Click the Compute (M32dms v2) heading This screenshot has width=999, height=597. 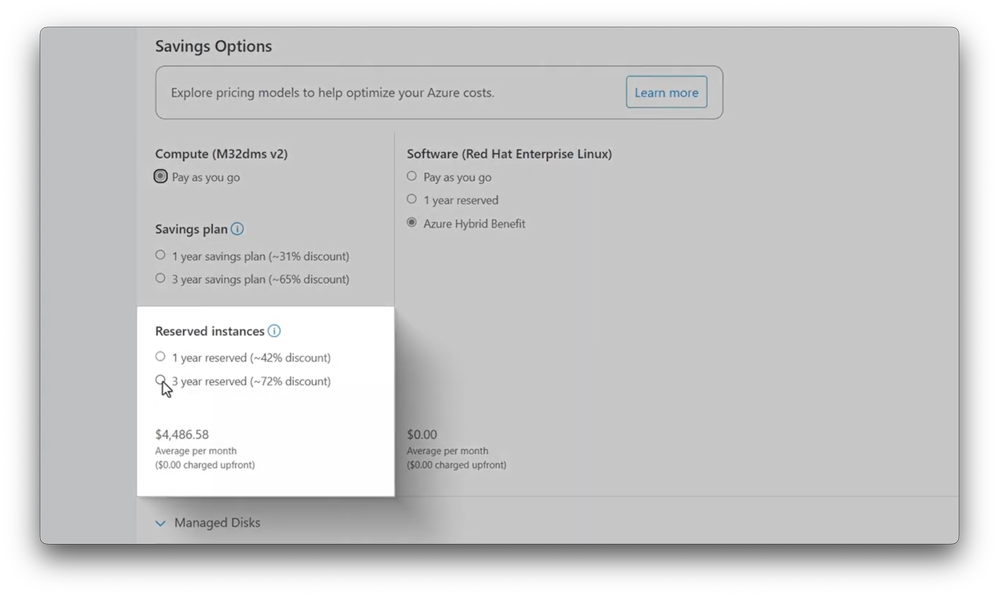pyautogui.click(x=221, y=154)
